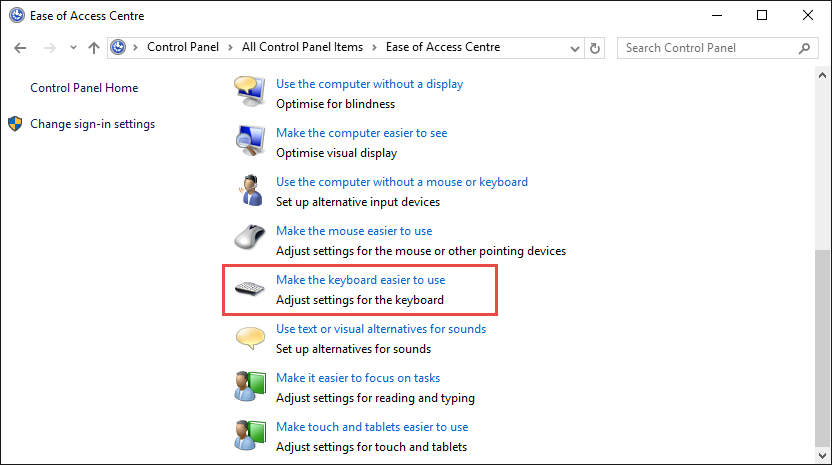This screenshot has width=832, height=465.
Task: Click the monitor with speech bubble icon
Action: coord(249,91)
